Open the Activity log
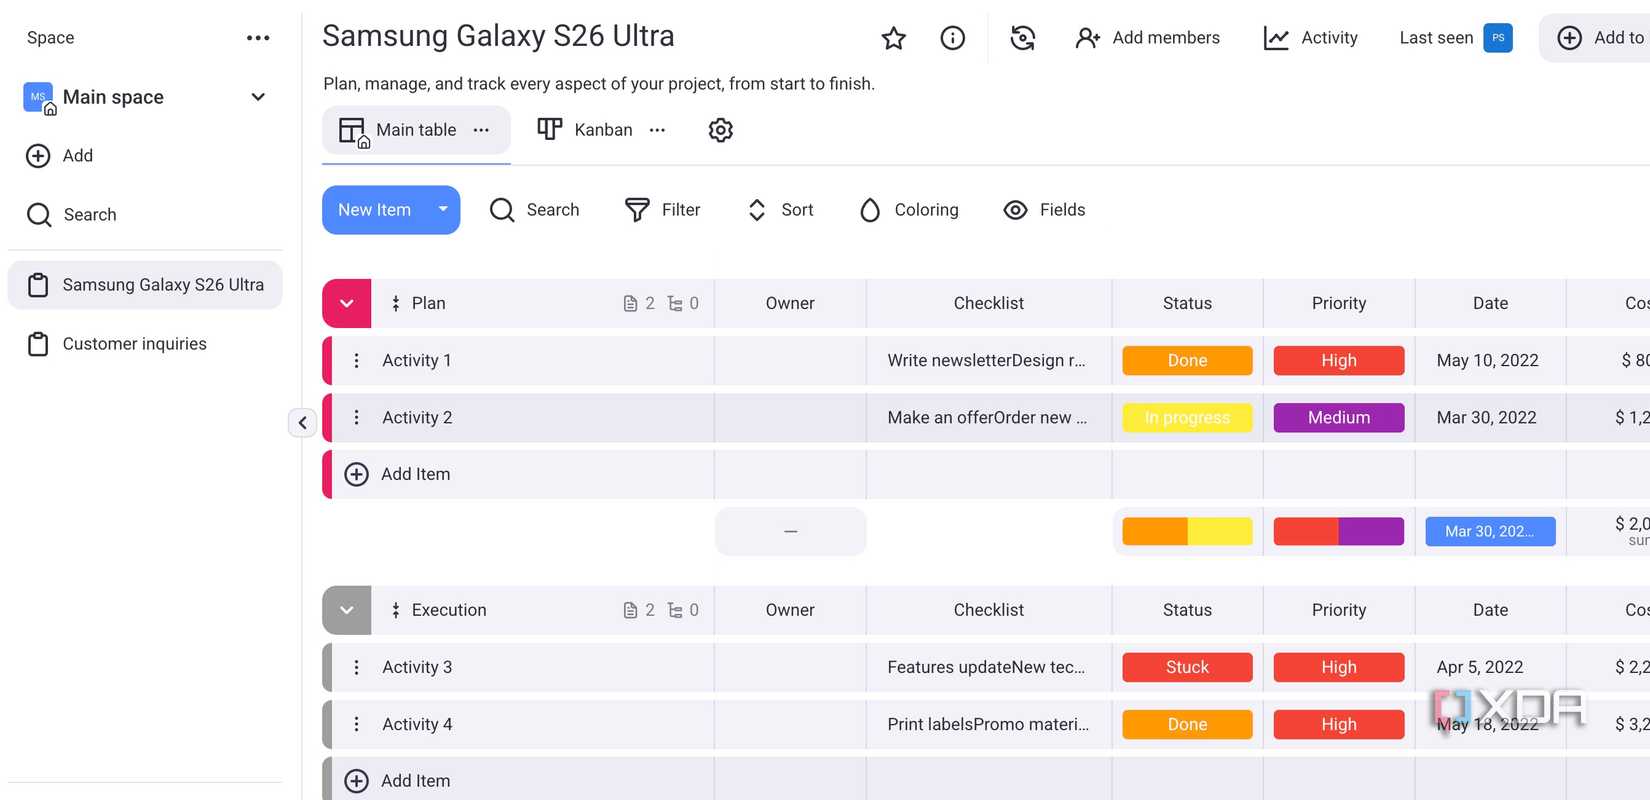Image resolution: width=1650 pixels, height=800 pixels. click(1310, 38)
